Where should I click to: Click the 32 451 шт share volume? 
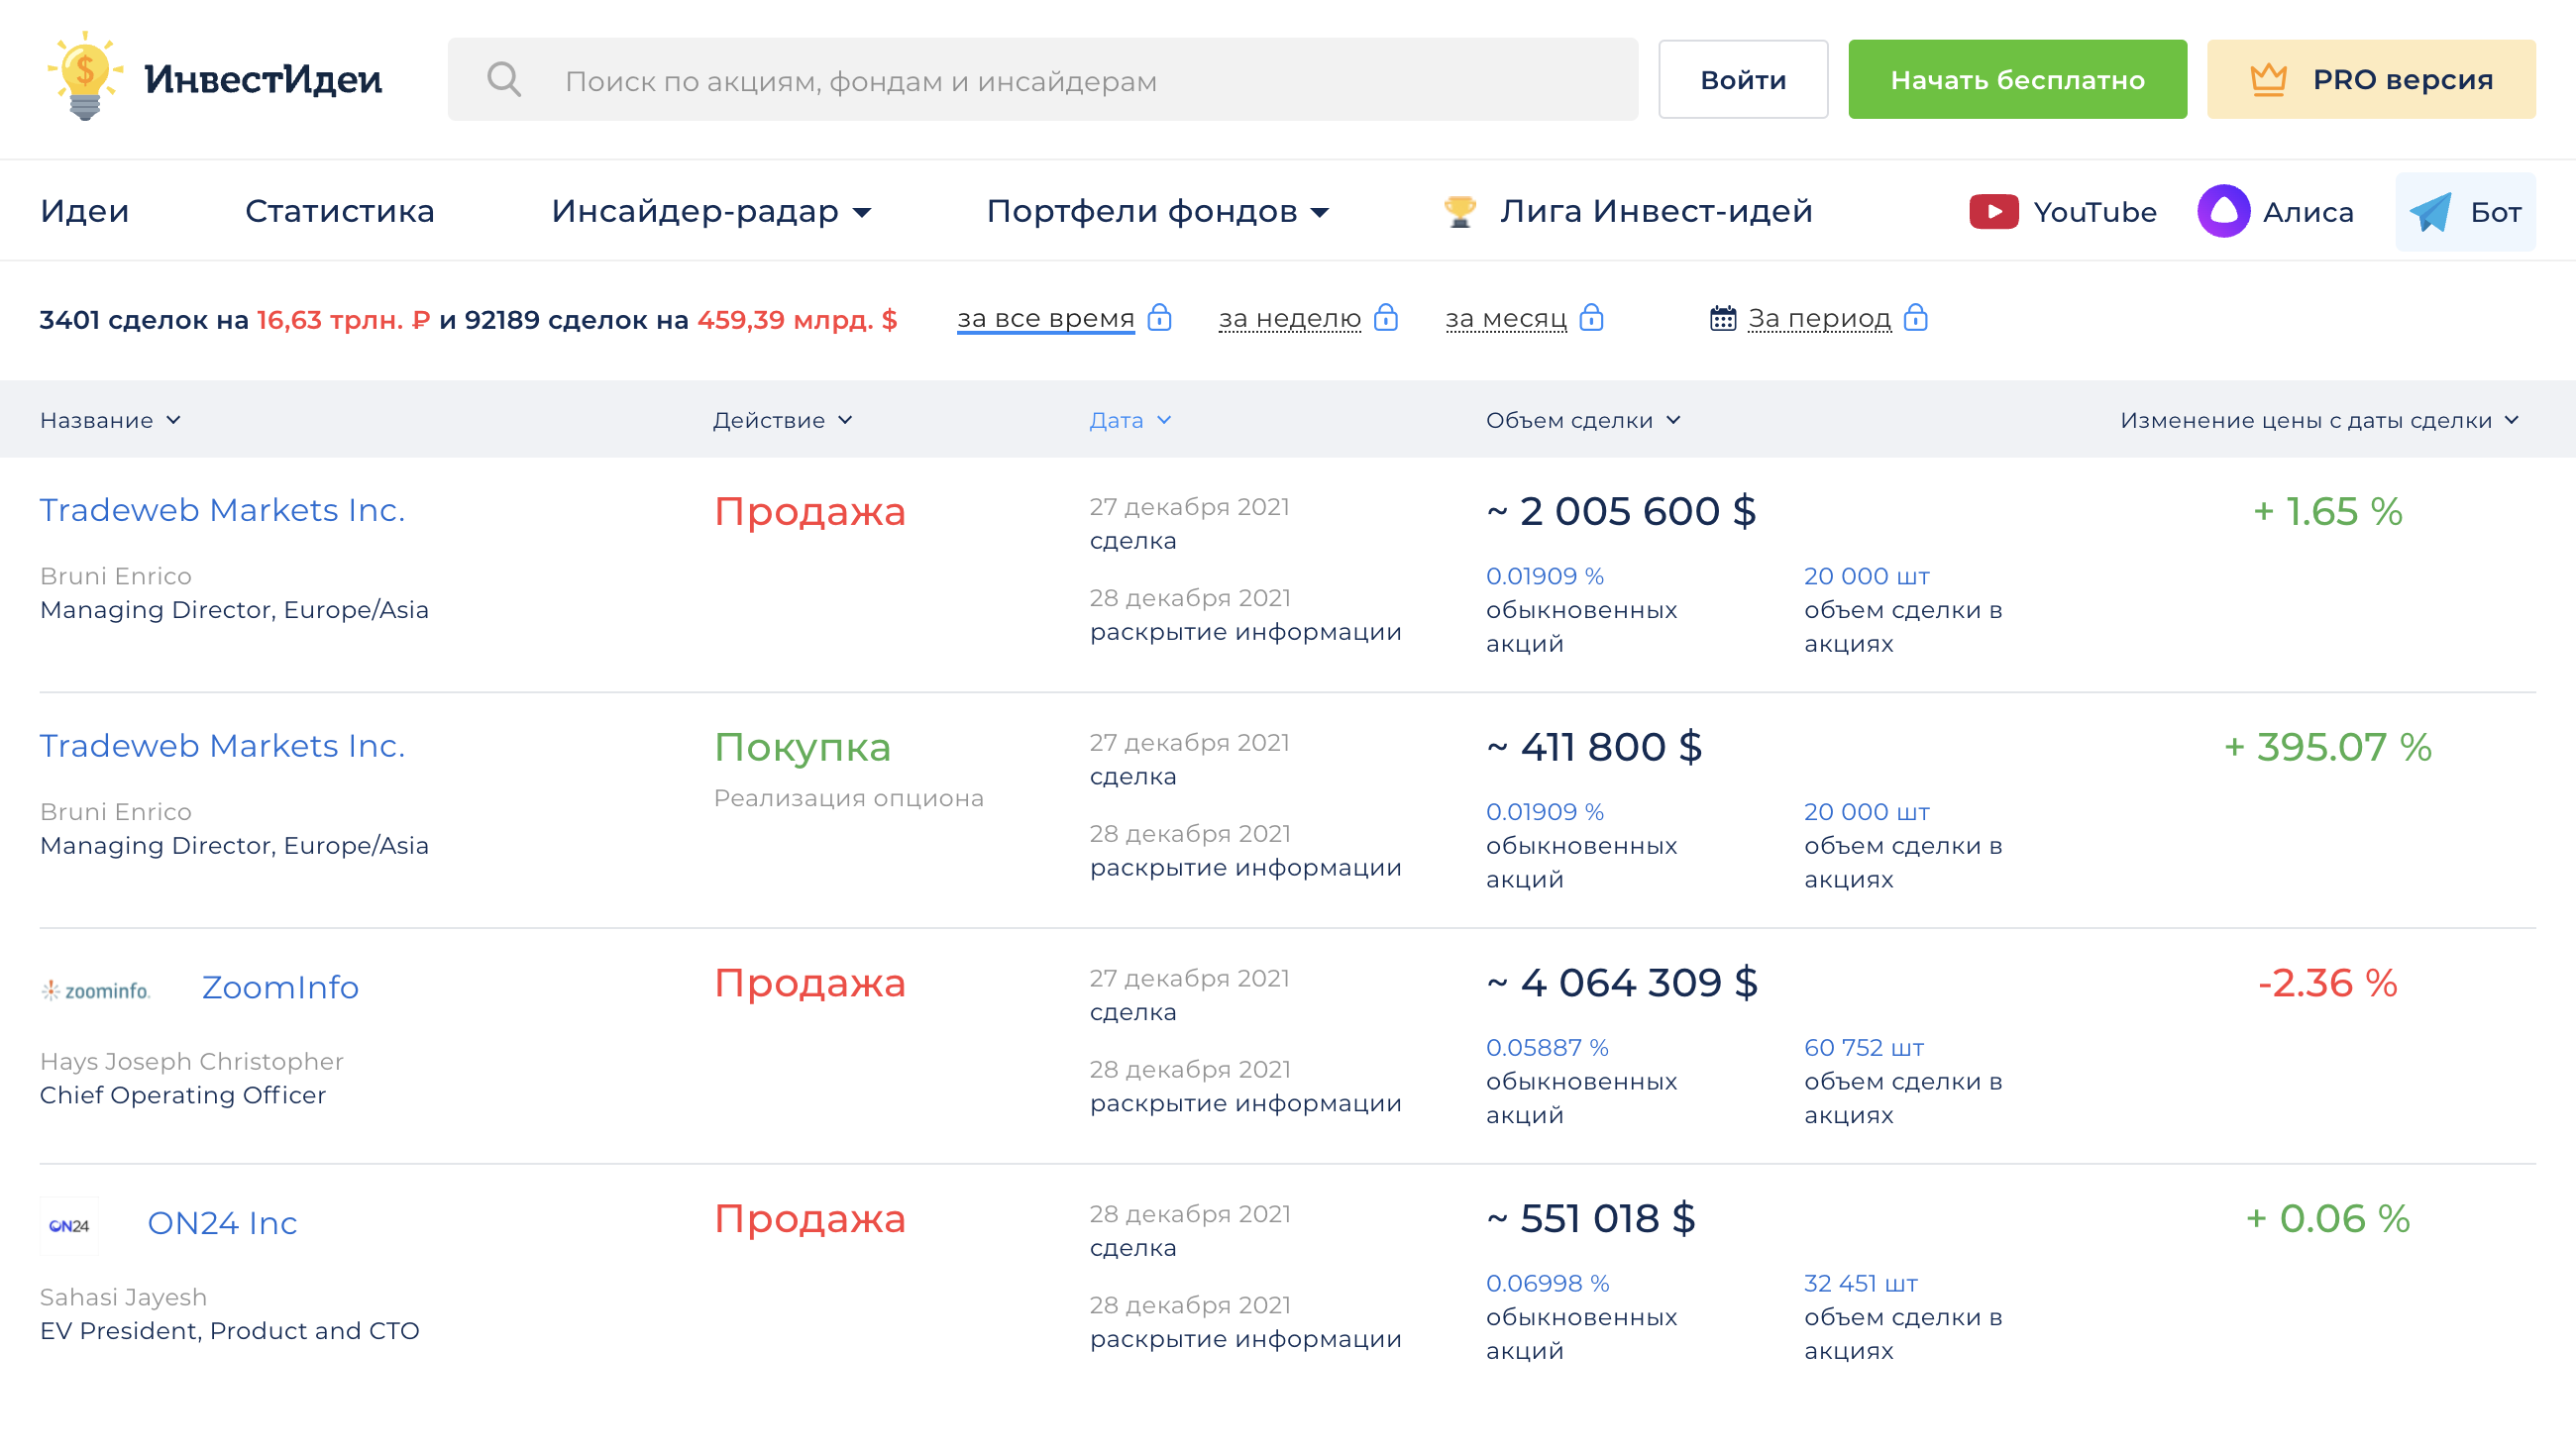click(1860, 1284)
